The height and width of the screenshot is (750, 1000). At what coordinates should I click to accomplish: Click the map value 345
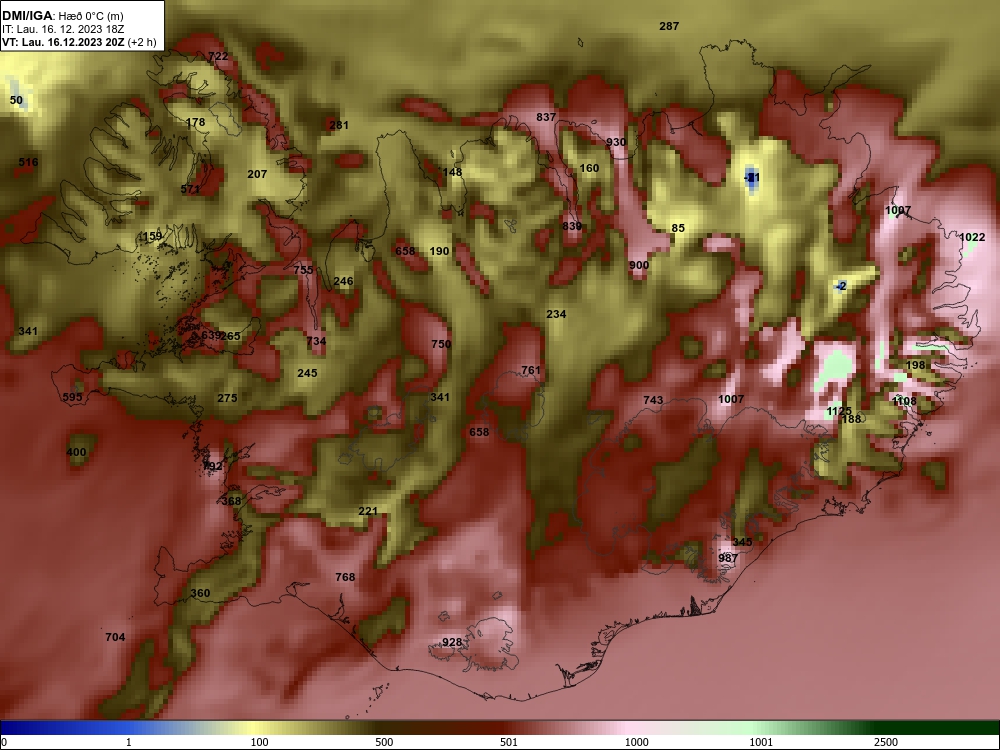742,542
